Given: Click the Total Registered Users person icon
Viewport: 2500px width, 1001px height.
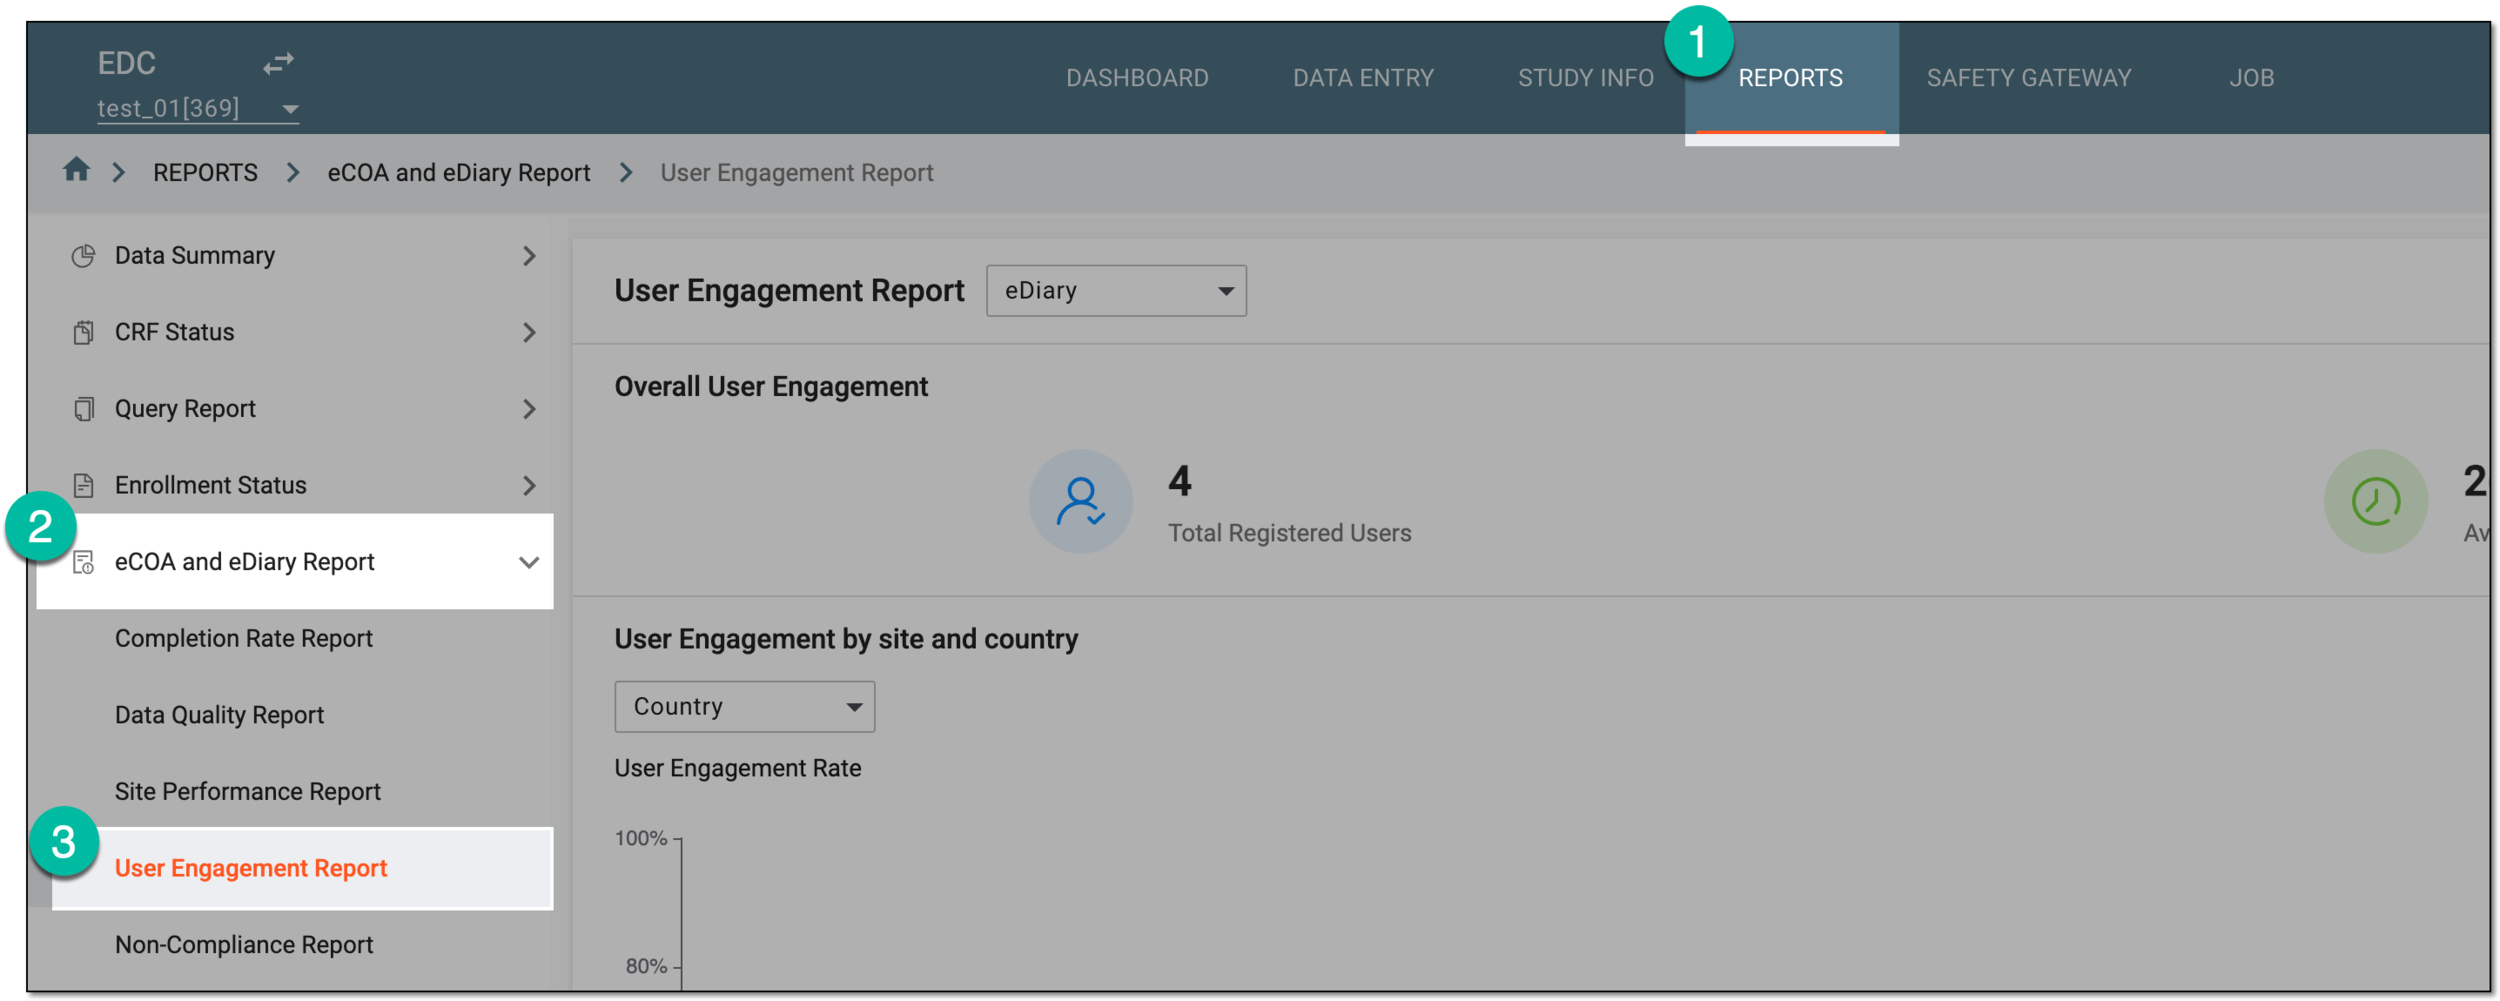Looking at the screenshot, I should click(1081, 501).
